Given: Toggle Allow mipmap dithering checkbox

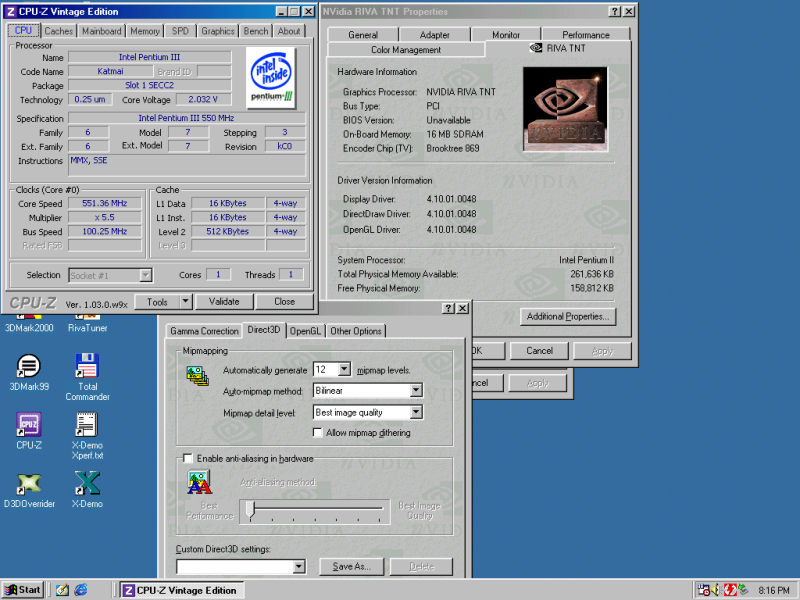Looking at the screenshot, I should [317, 433].
